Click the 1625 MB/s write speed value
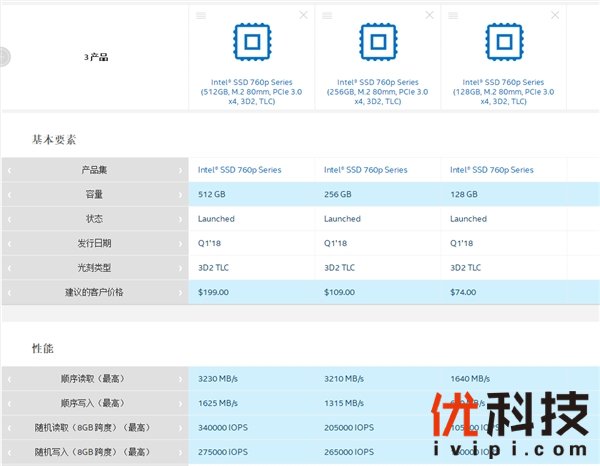 coord(218,403)
